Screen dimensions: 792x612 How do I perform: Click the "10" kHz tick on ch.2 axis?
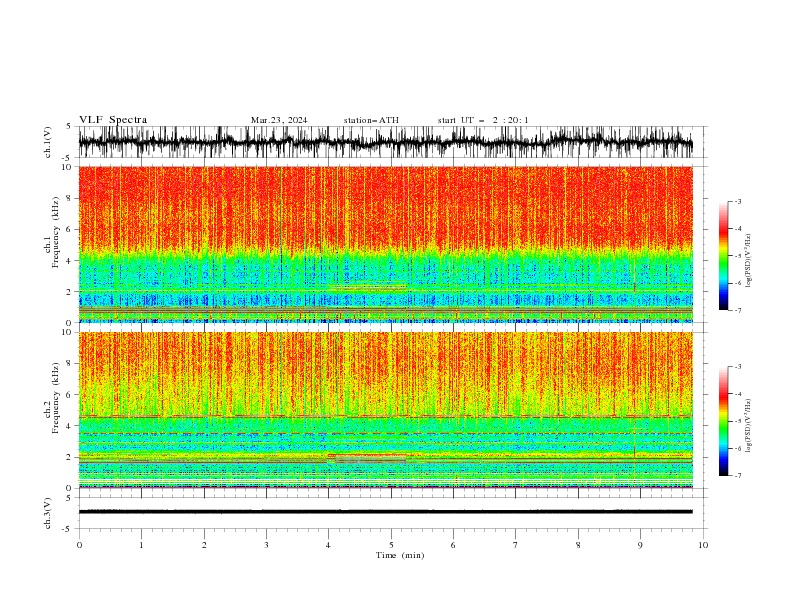(x=68, y=332)
